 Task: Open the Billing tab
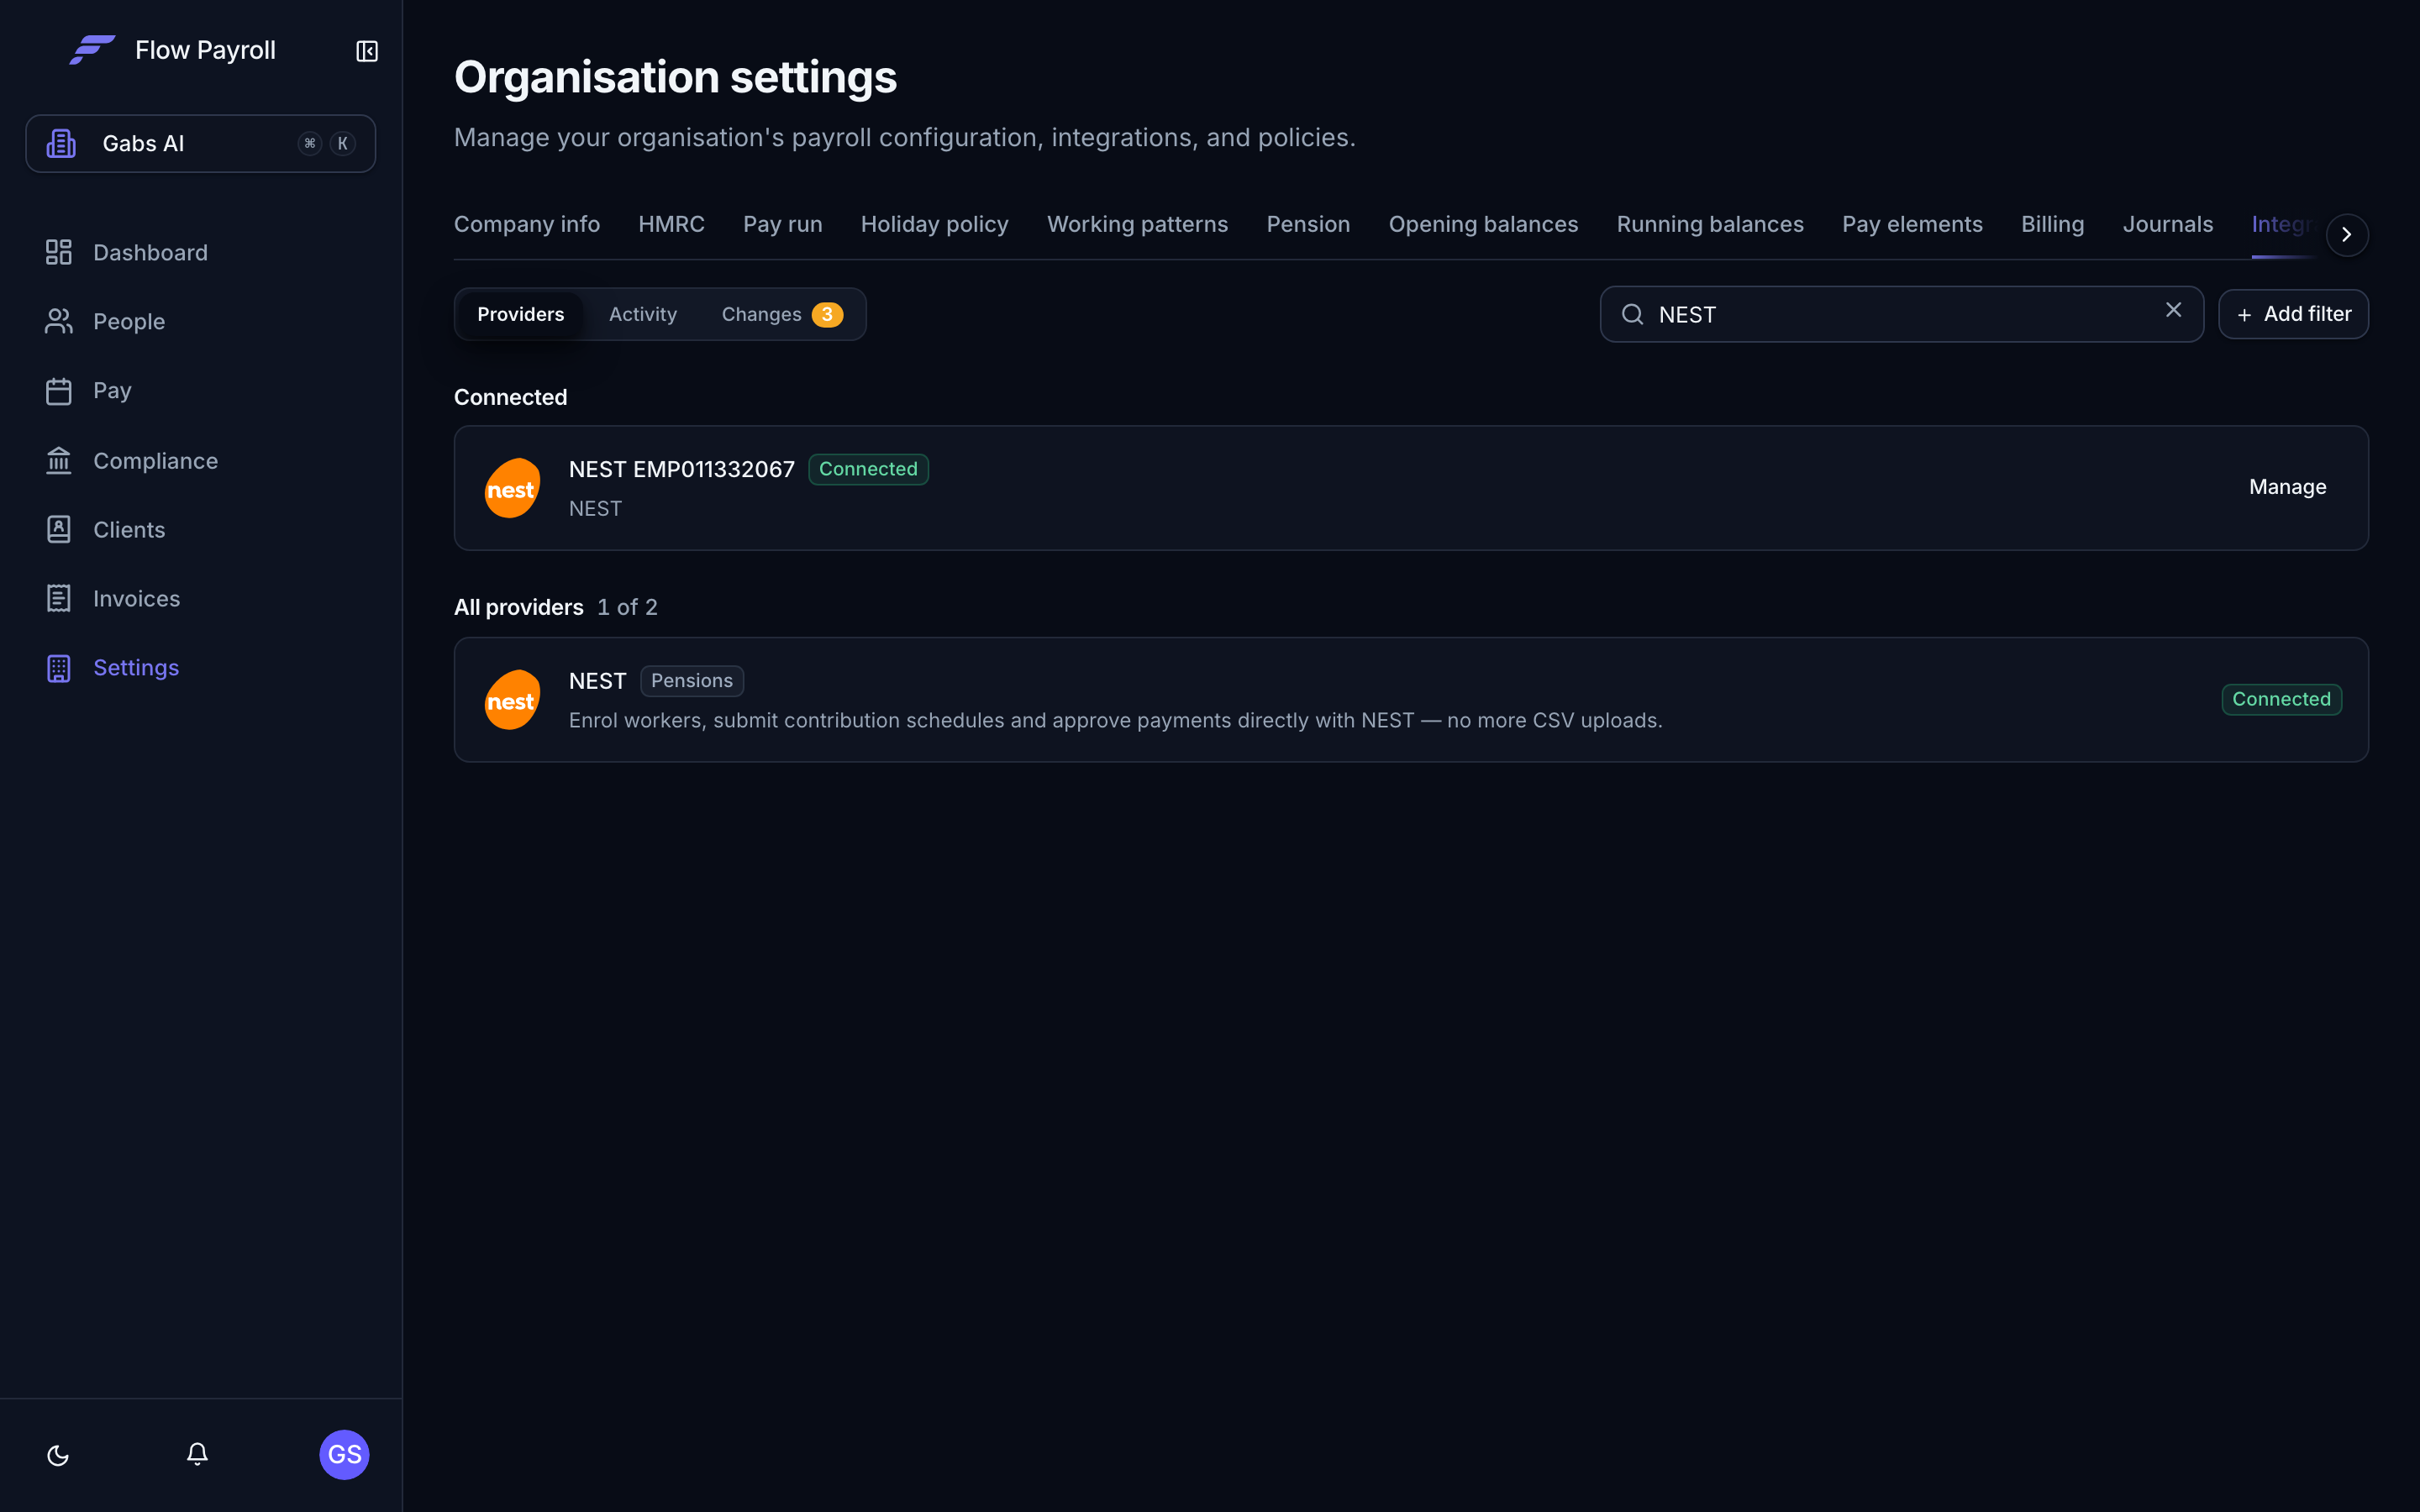(x=2052, y=224)
